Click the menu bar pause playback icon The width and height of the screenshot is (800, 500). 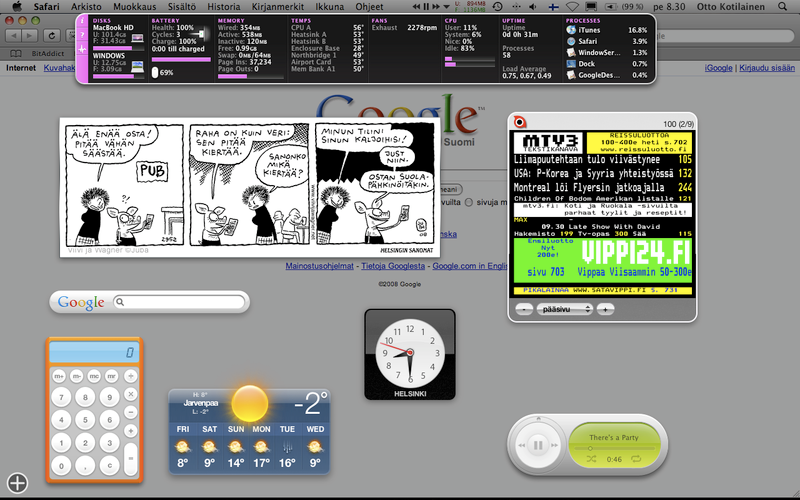click(426, 7)
